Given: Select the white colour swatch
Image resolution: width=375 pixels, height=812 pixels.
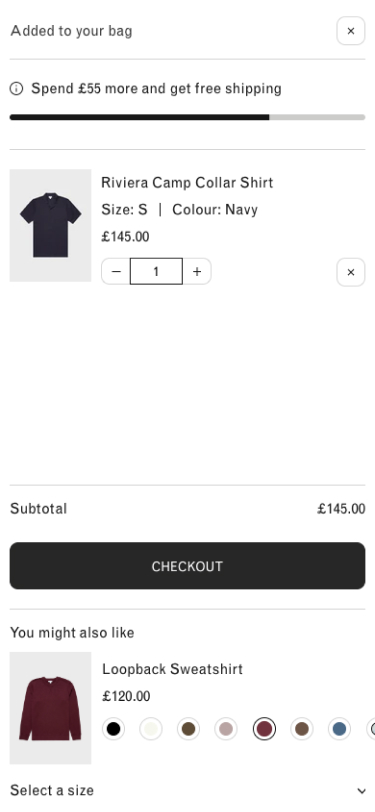Looking at the screenshot, I should coord(151,729).
